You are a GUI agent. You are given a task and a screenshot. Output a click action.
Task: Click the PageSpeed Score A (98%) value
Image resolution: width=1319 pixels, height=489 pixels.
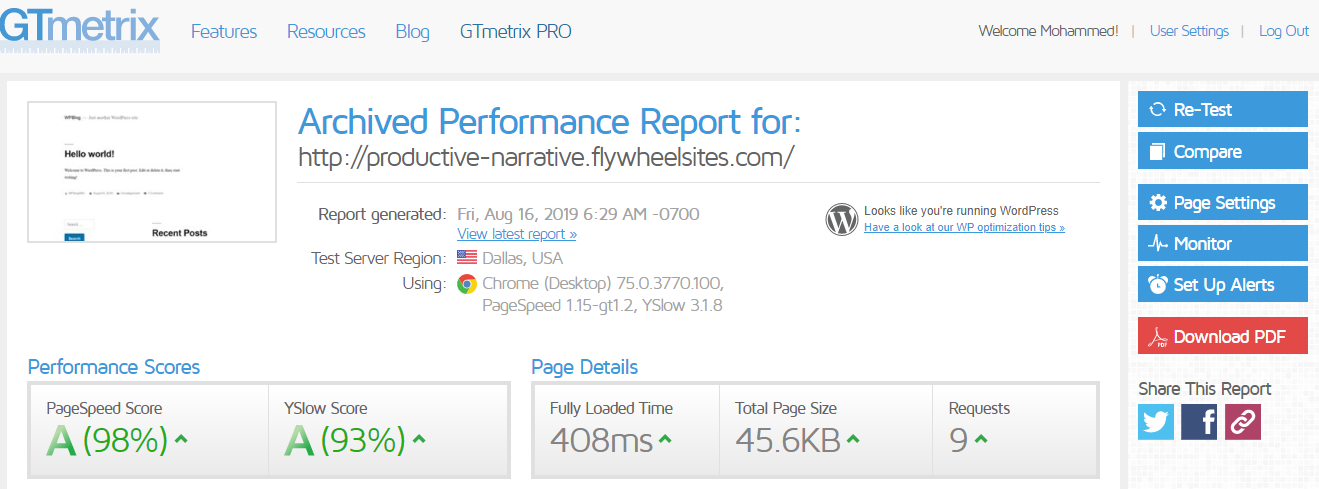[108, 440]
